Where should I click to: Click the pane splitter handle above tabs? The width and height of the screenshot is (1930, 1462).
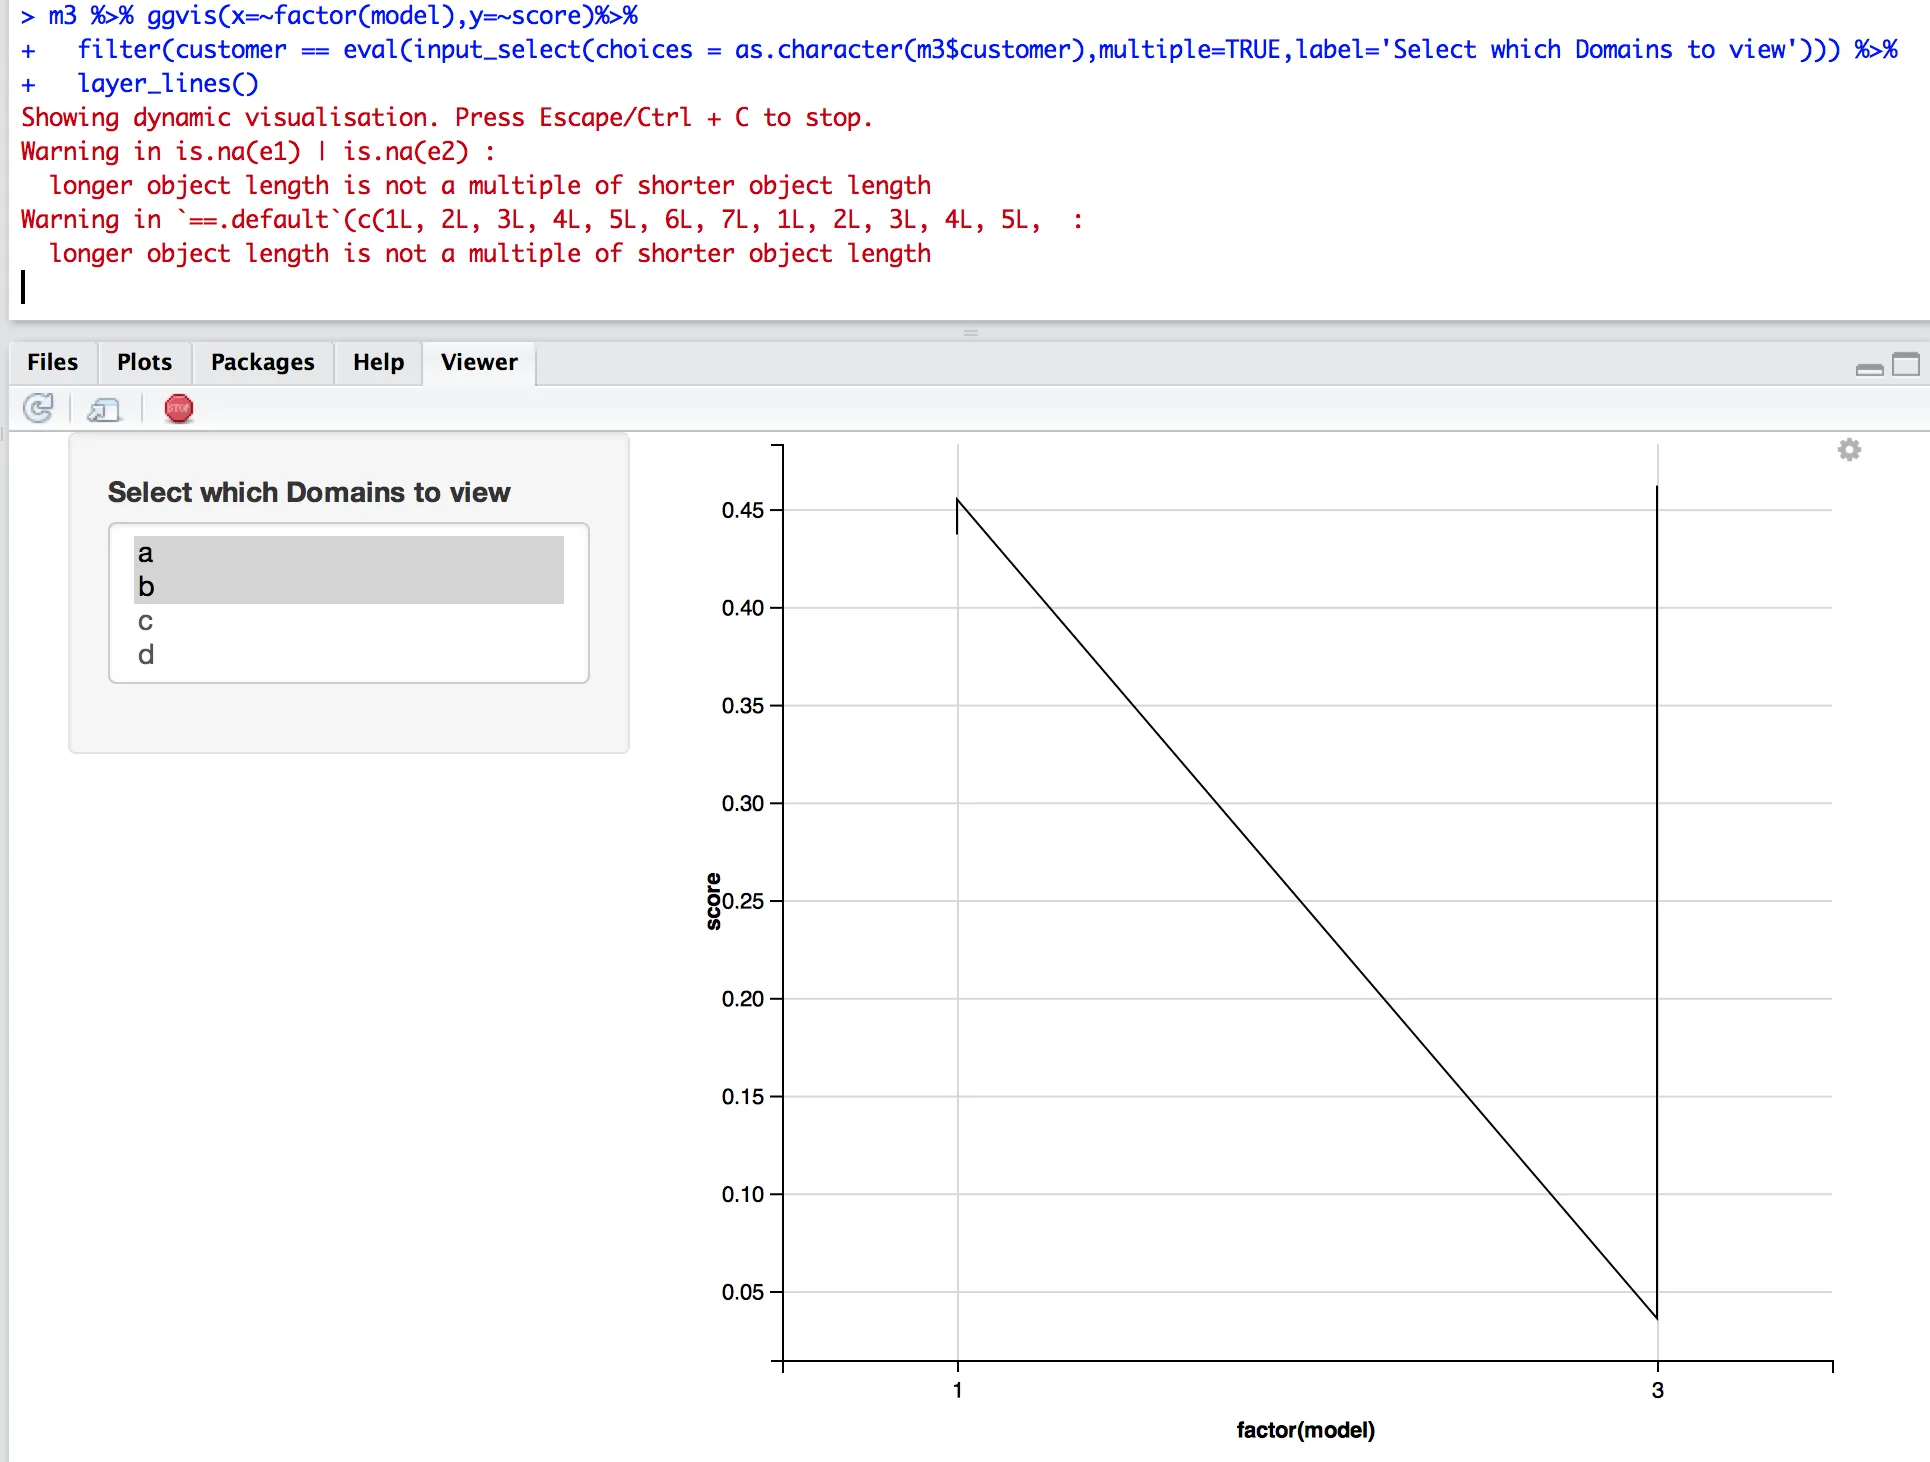tap(970, 332)
